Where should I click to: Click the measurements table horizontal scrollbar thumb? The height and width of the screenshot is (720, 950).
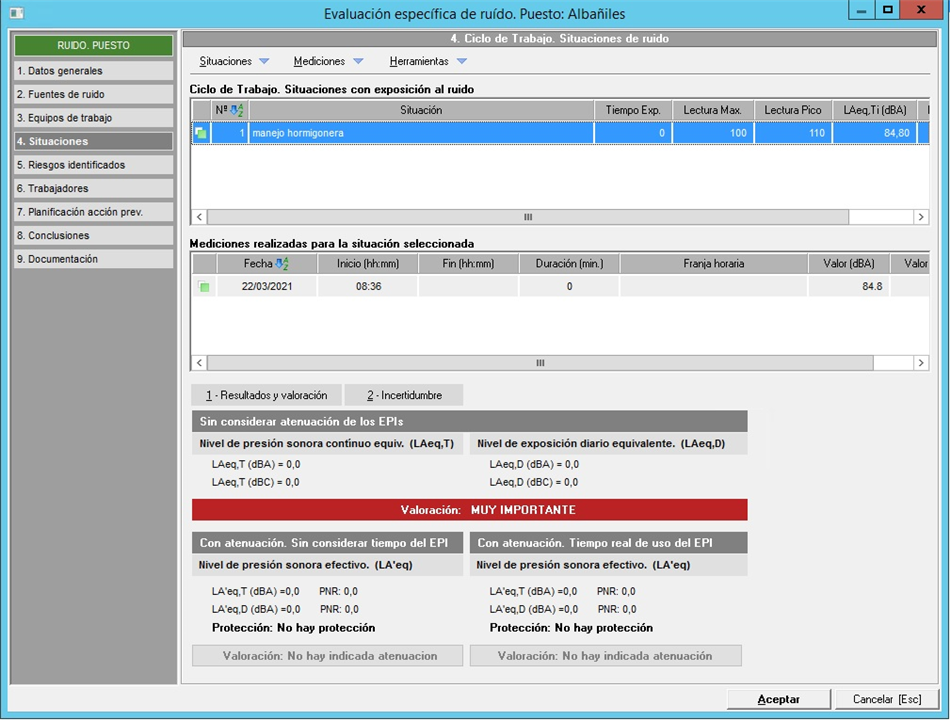[540, 363]
